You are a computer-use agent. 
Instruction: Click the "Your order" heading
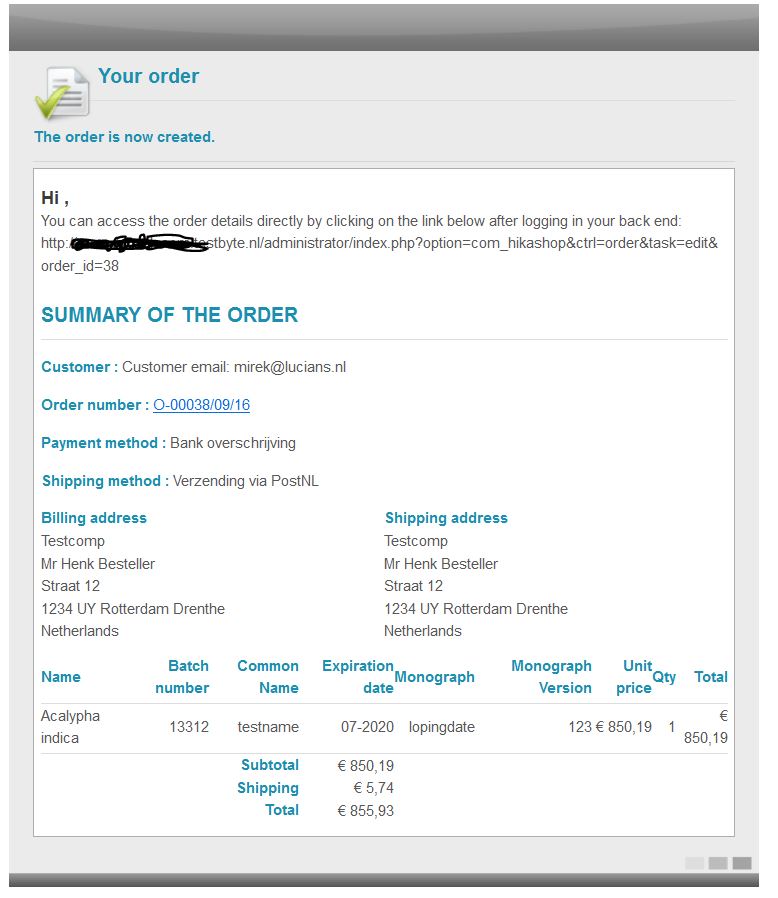(x=148, y=76)
